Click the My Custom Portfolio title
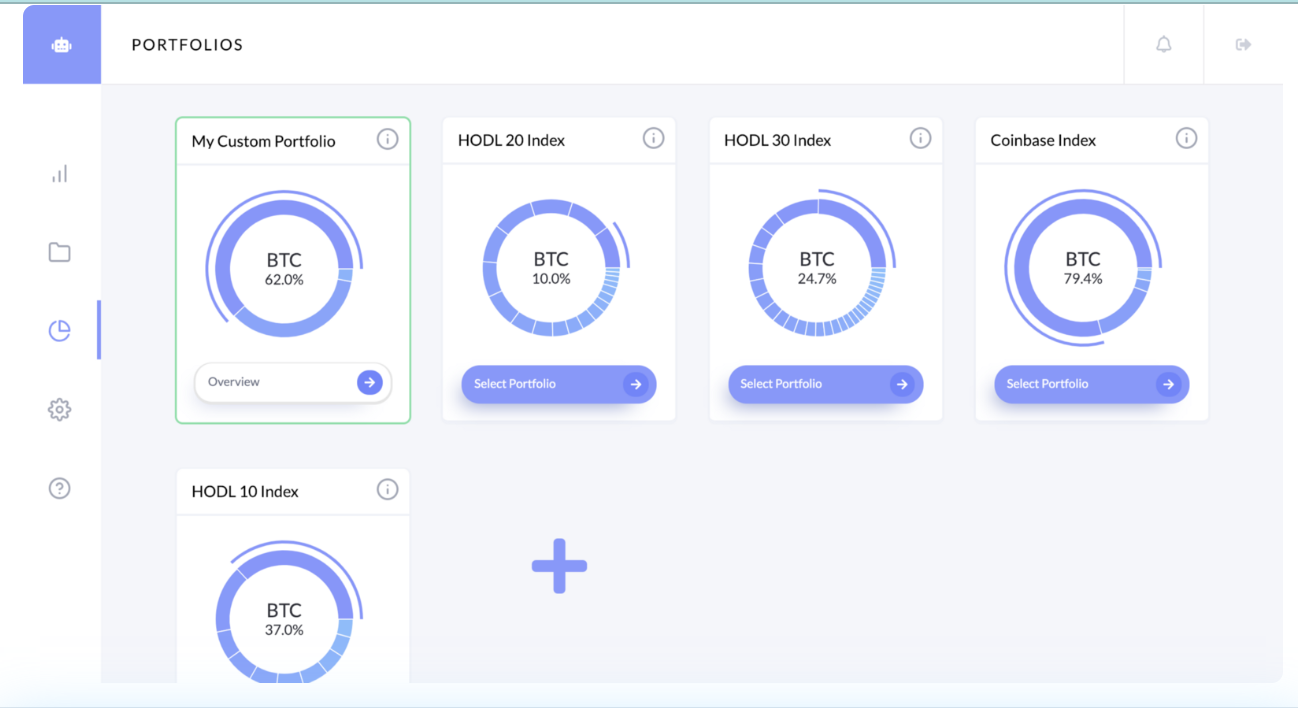Screen dimensions: 1298x714 coord(263,141)
